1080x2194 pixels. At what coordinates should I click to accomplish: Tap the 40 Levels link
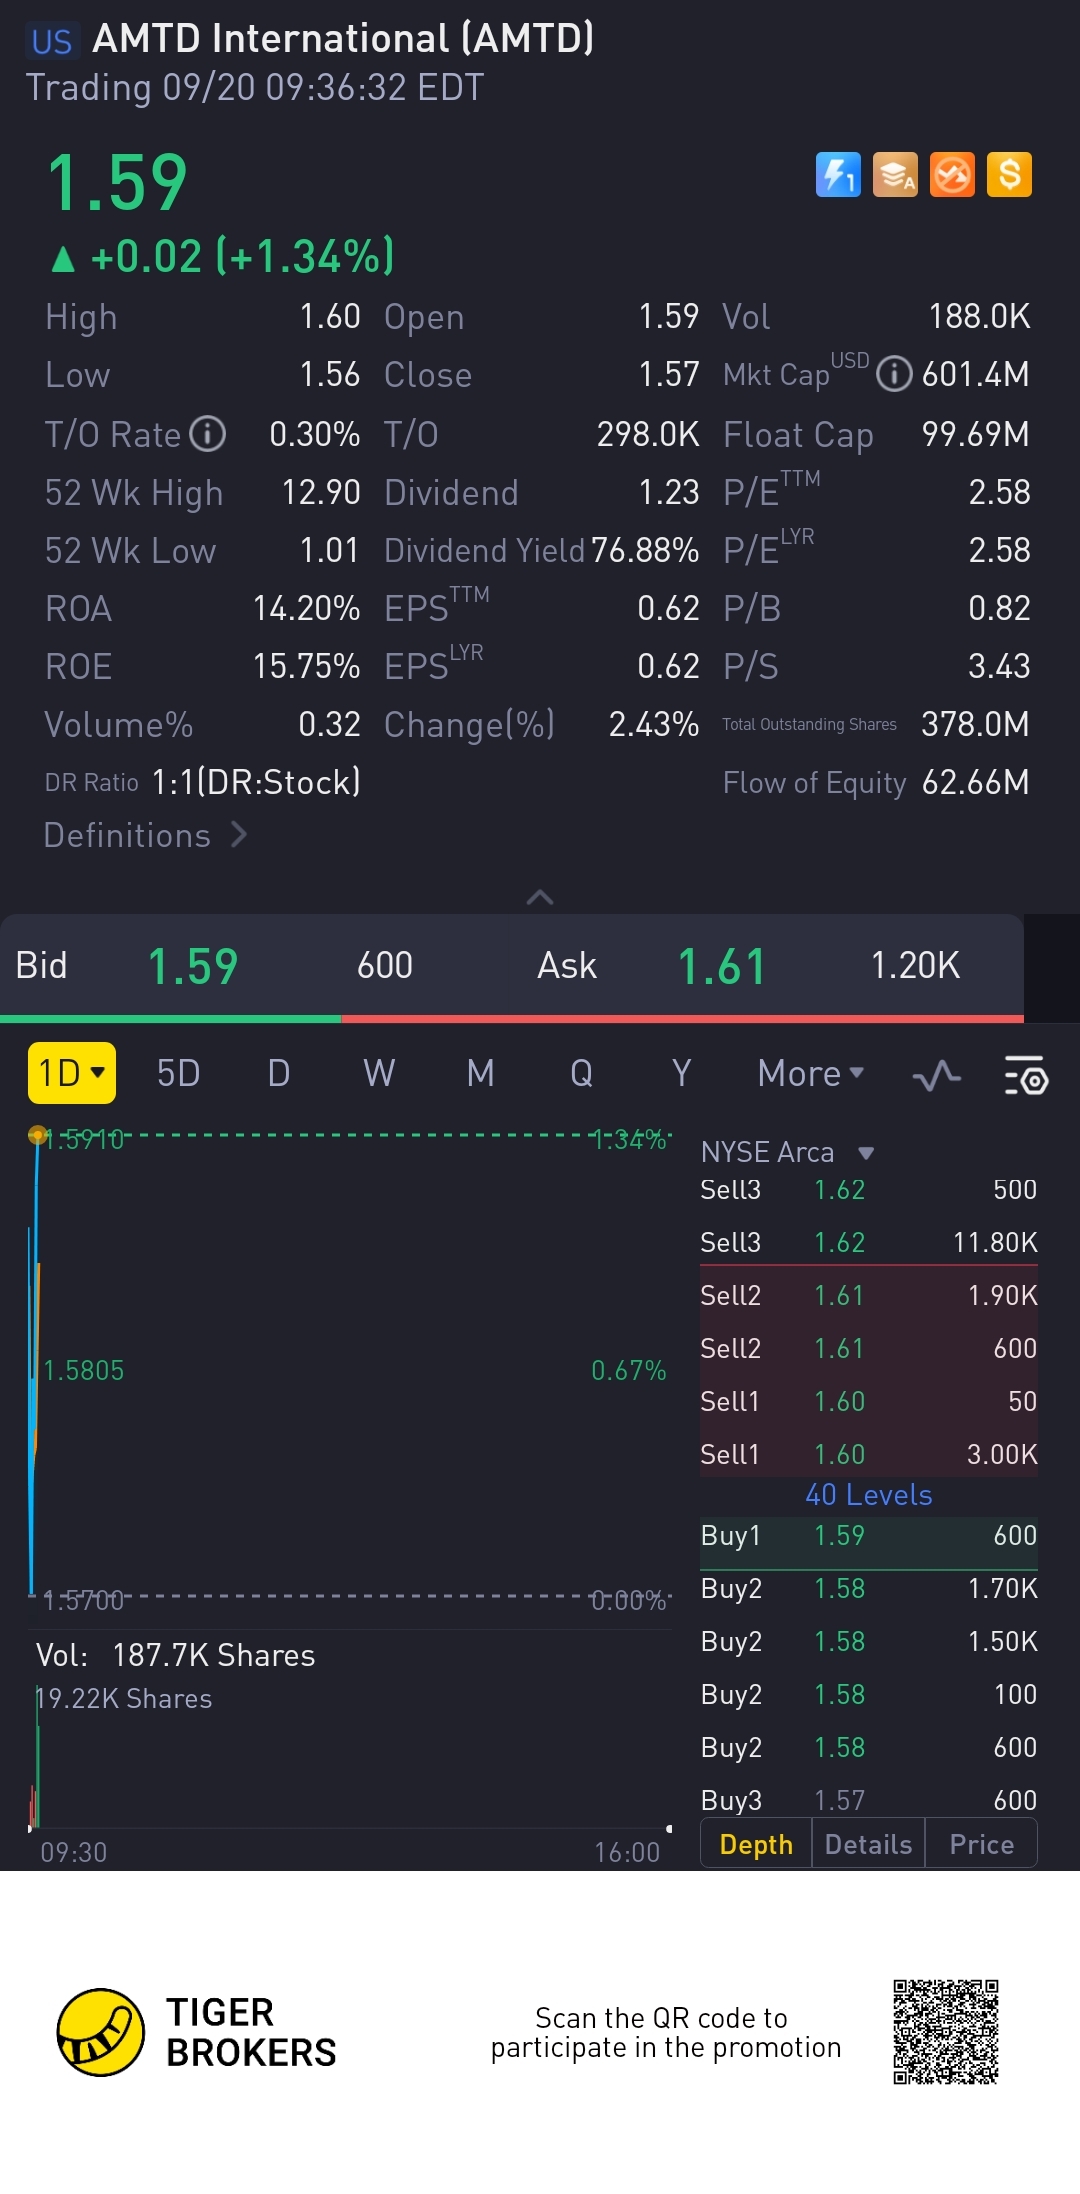pyautogui.click(x=868, y=1494)
